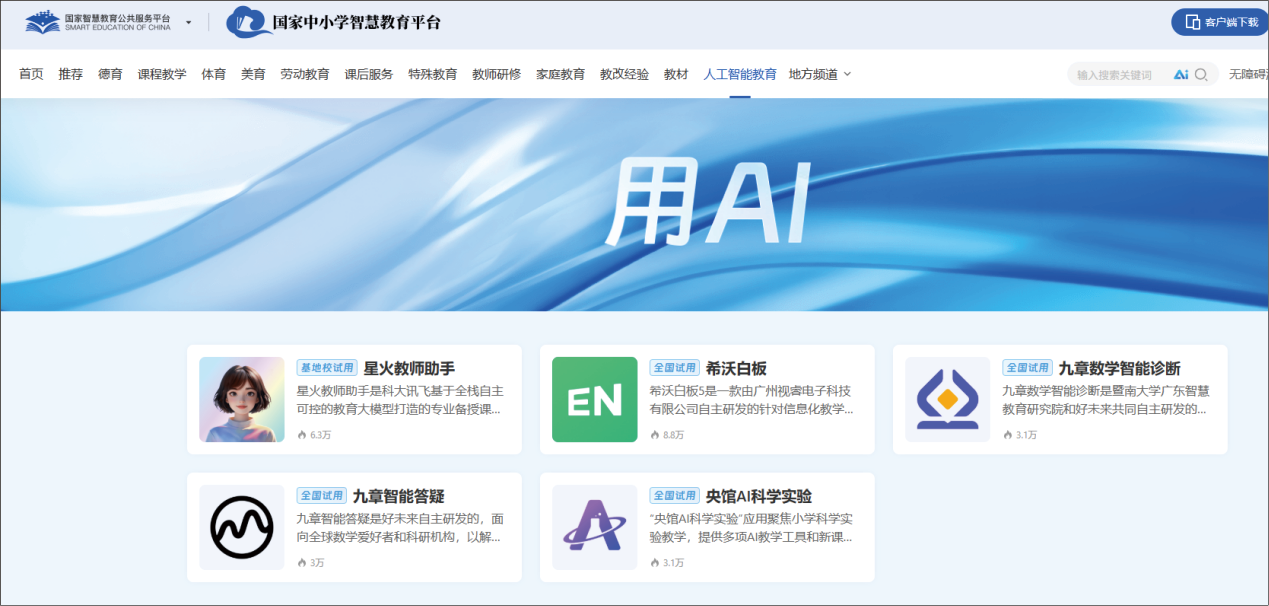1269x606 pixels.
Task: Select the 人工智能教育 tab
Action: click(739, 74)
